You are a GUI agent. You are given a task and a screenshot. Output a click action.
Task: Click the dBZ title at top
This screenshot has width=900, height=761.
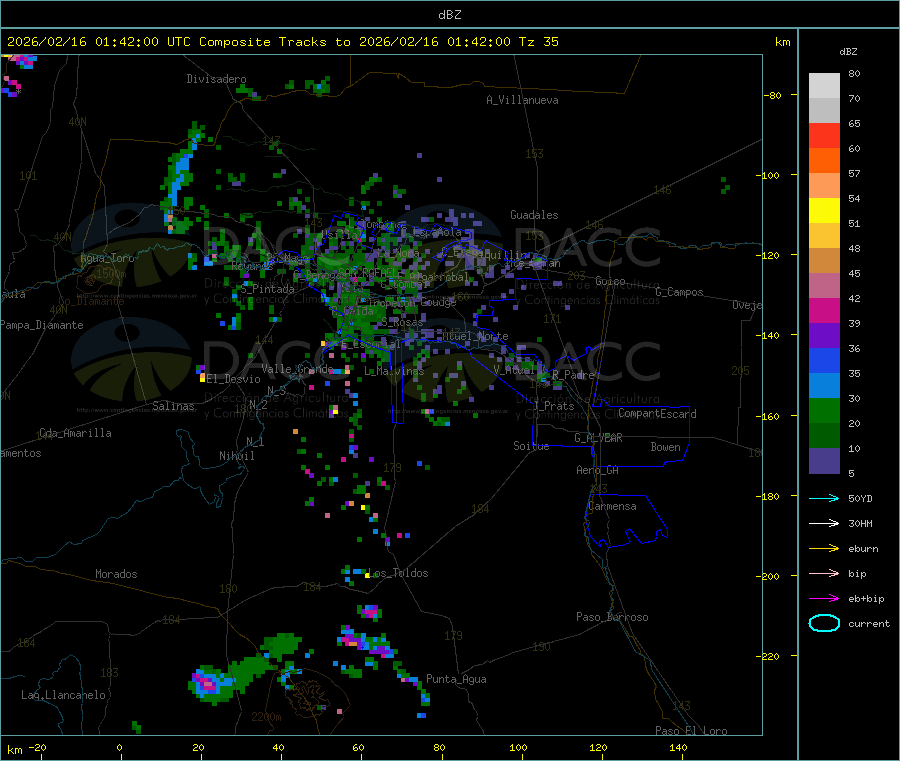point(449,14)
